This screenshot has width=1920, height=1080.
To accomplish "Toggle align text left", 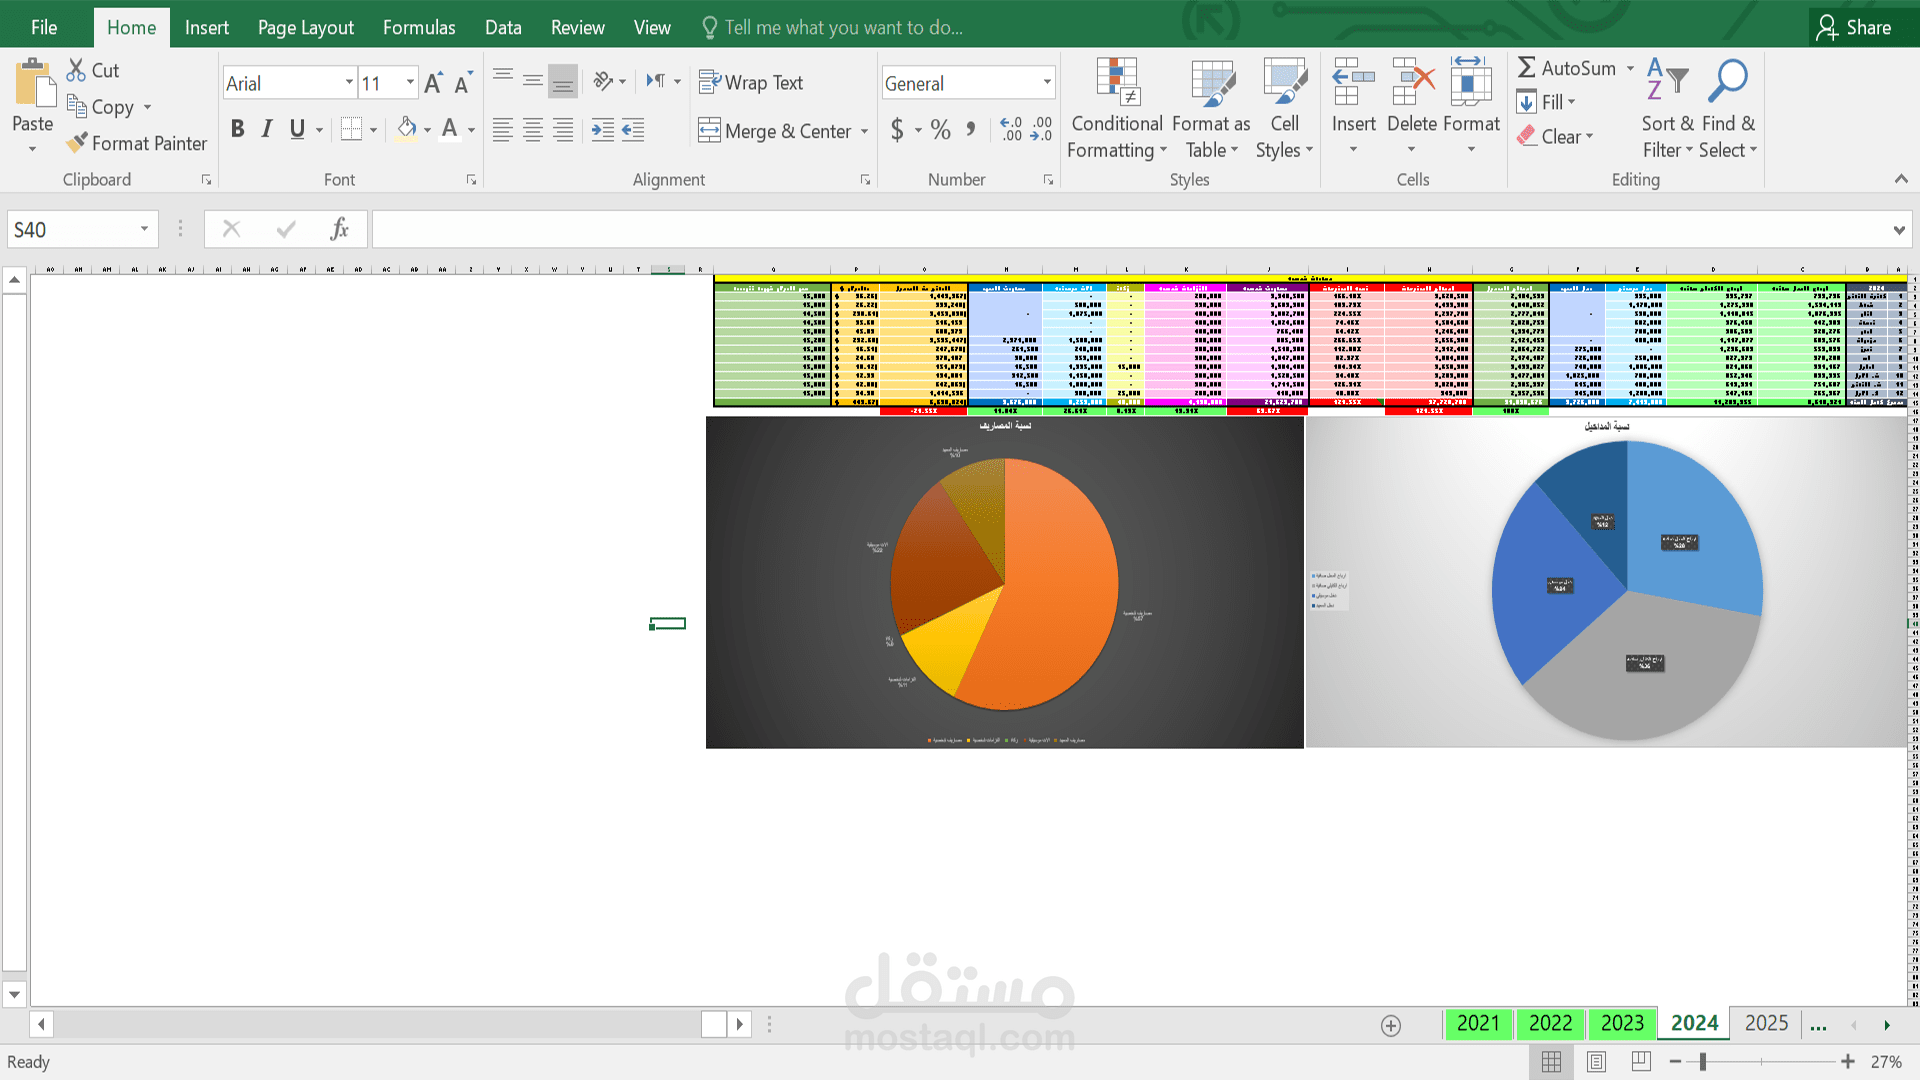I will [503, 129].
